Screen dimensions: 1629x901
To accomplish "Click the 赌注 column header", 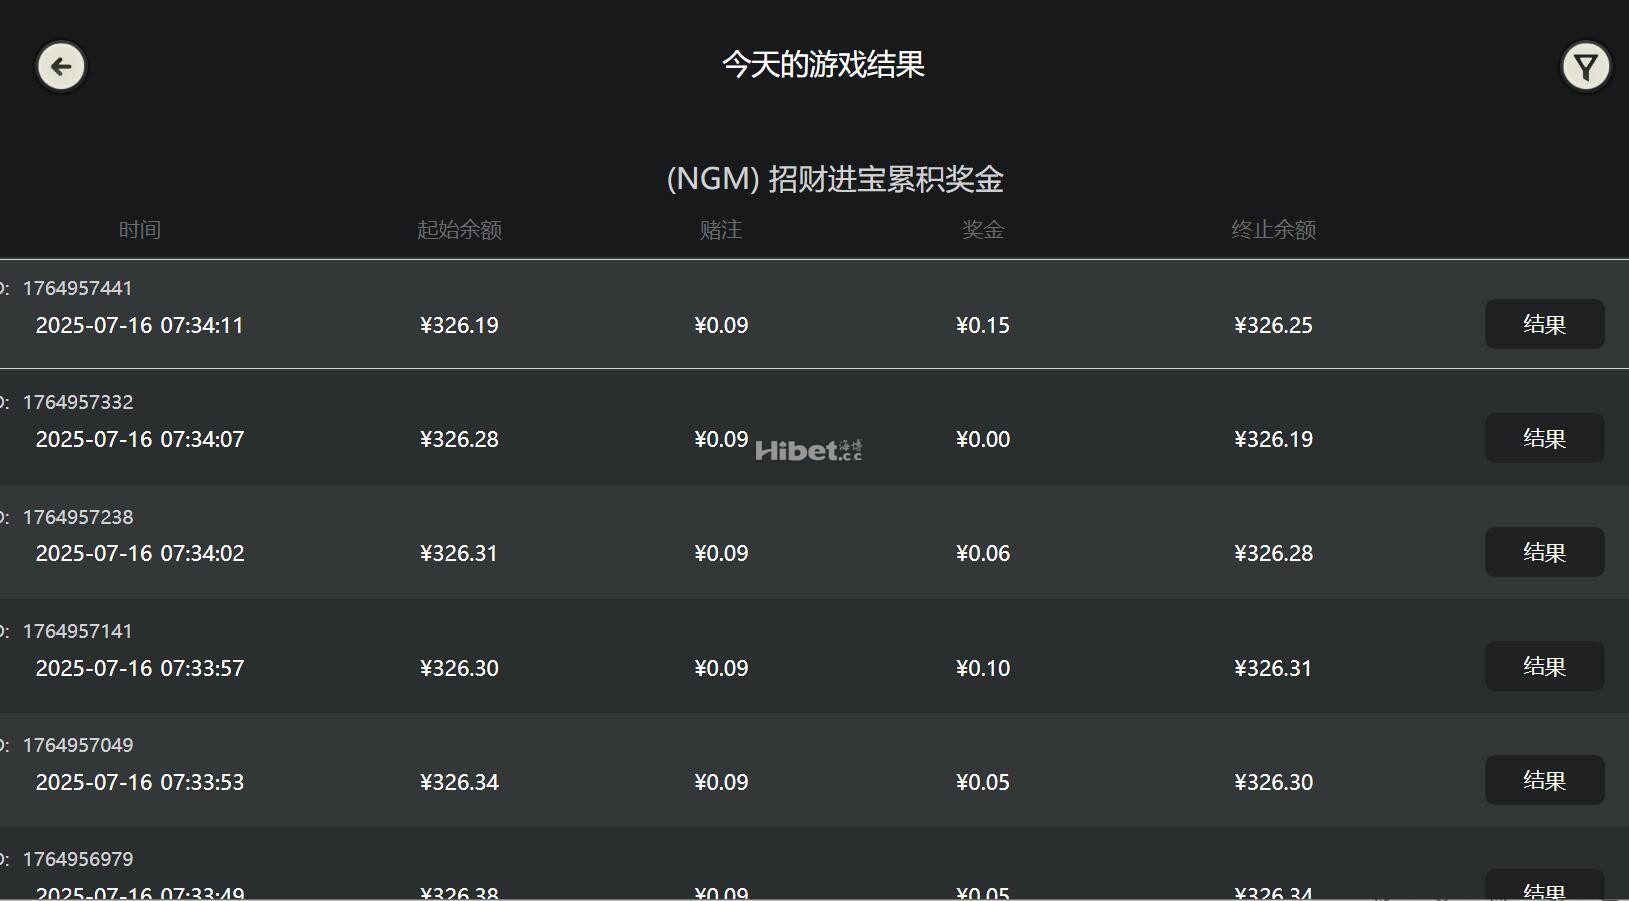I will click(x=721, y=230).
